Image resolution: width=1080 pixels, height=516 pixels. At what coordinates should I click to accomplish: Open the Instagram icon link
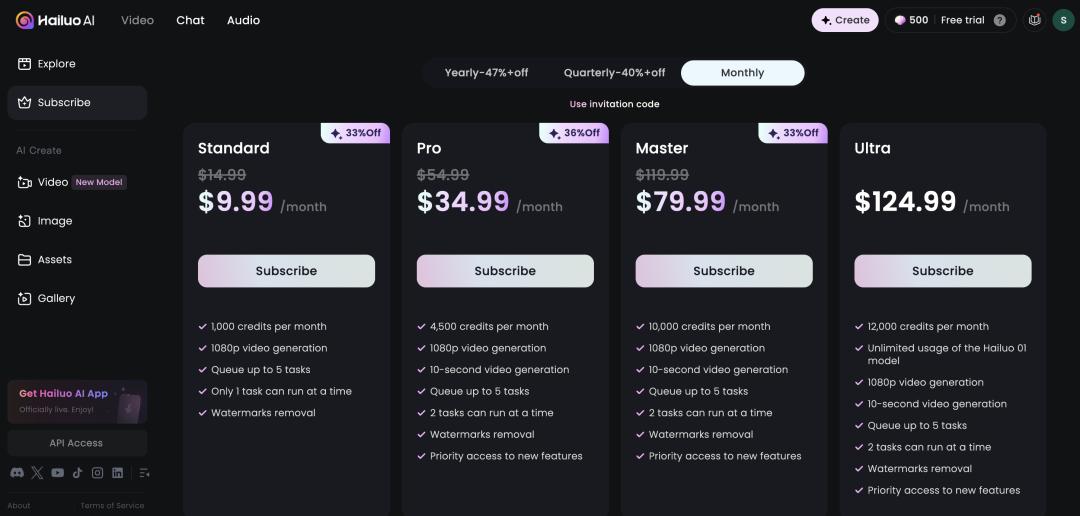pyautogui.click(x=97, y=473)
